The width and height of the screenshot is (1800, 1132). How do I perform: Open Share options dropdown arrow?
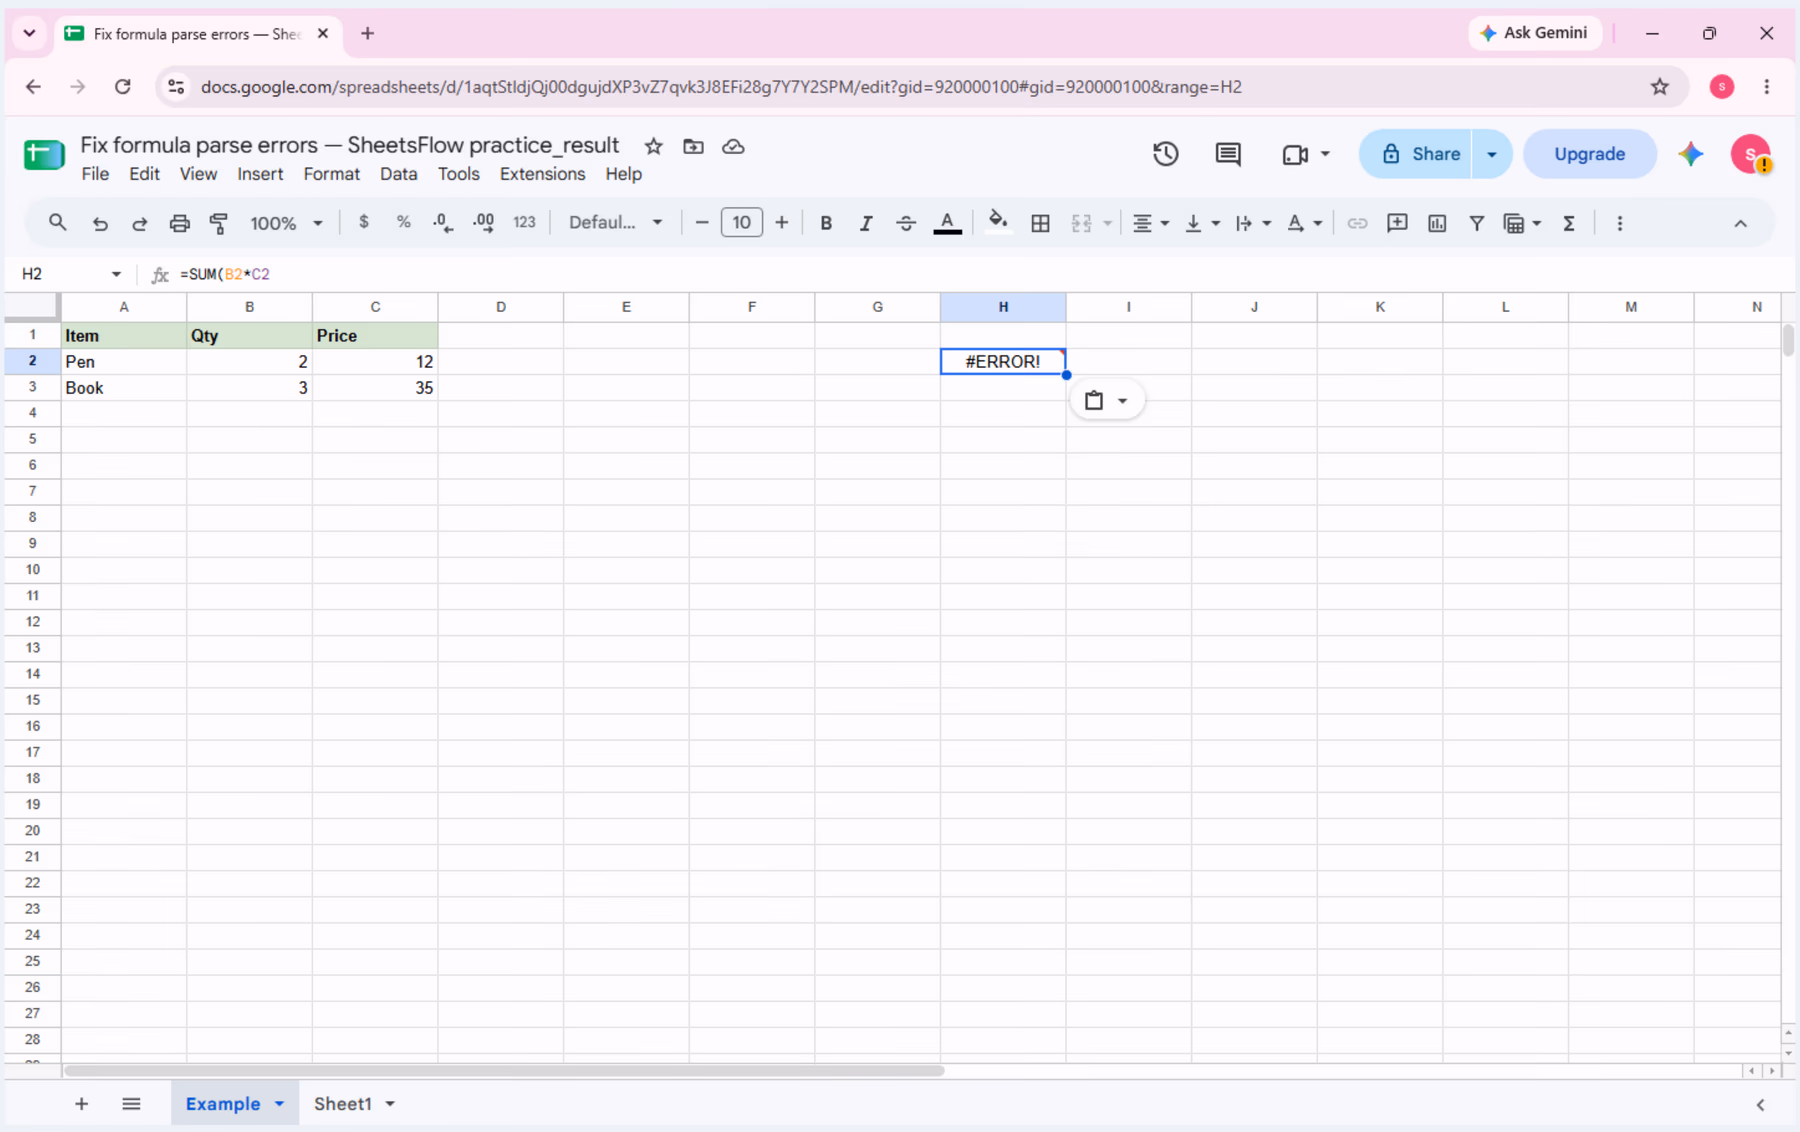[x=1492, y=154]
